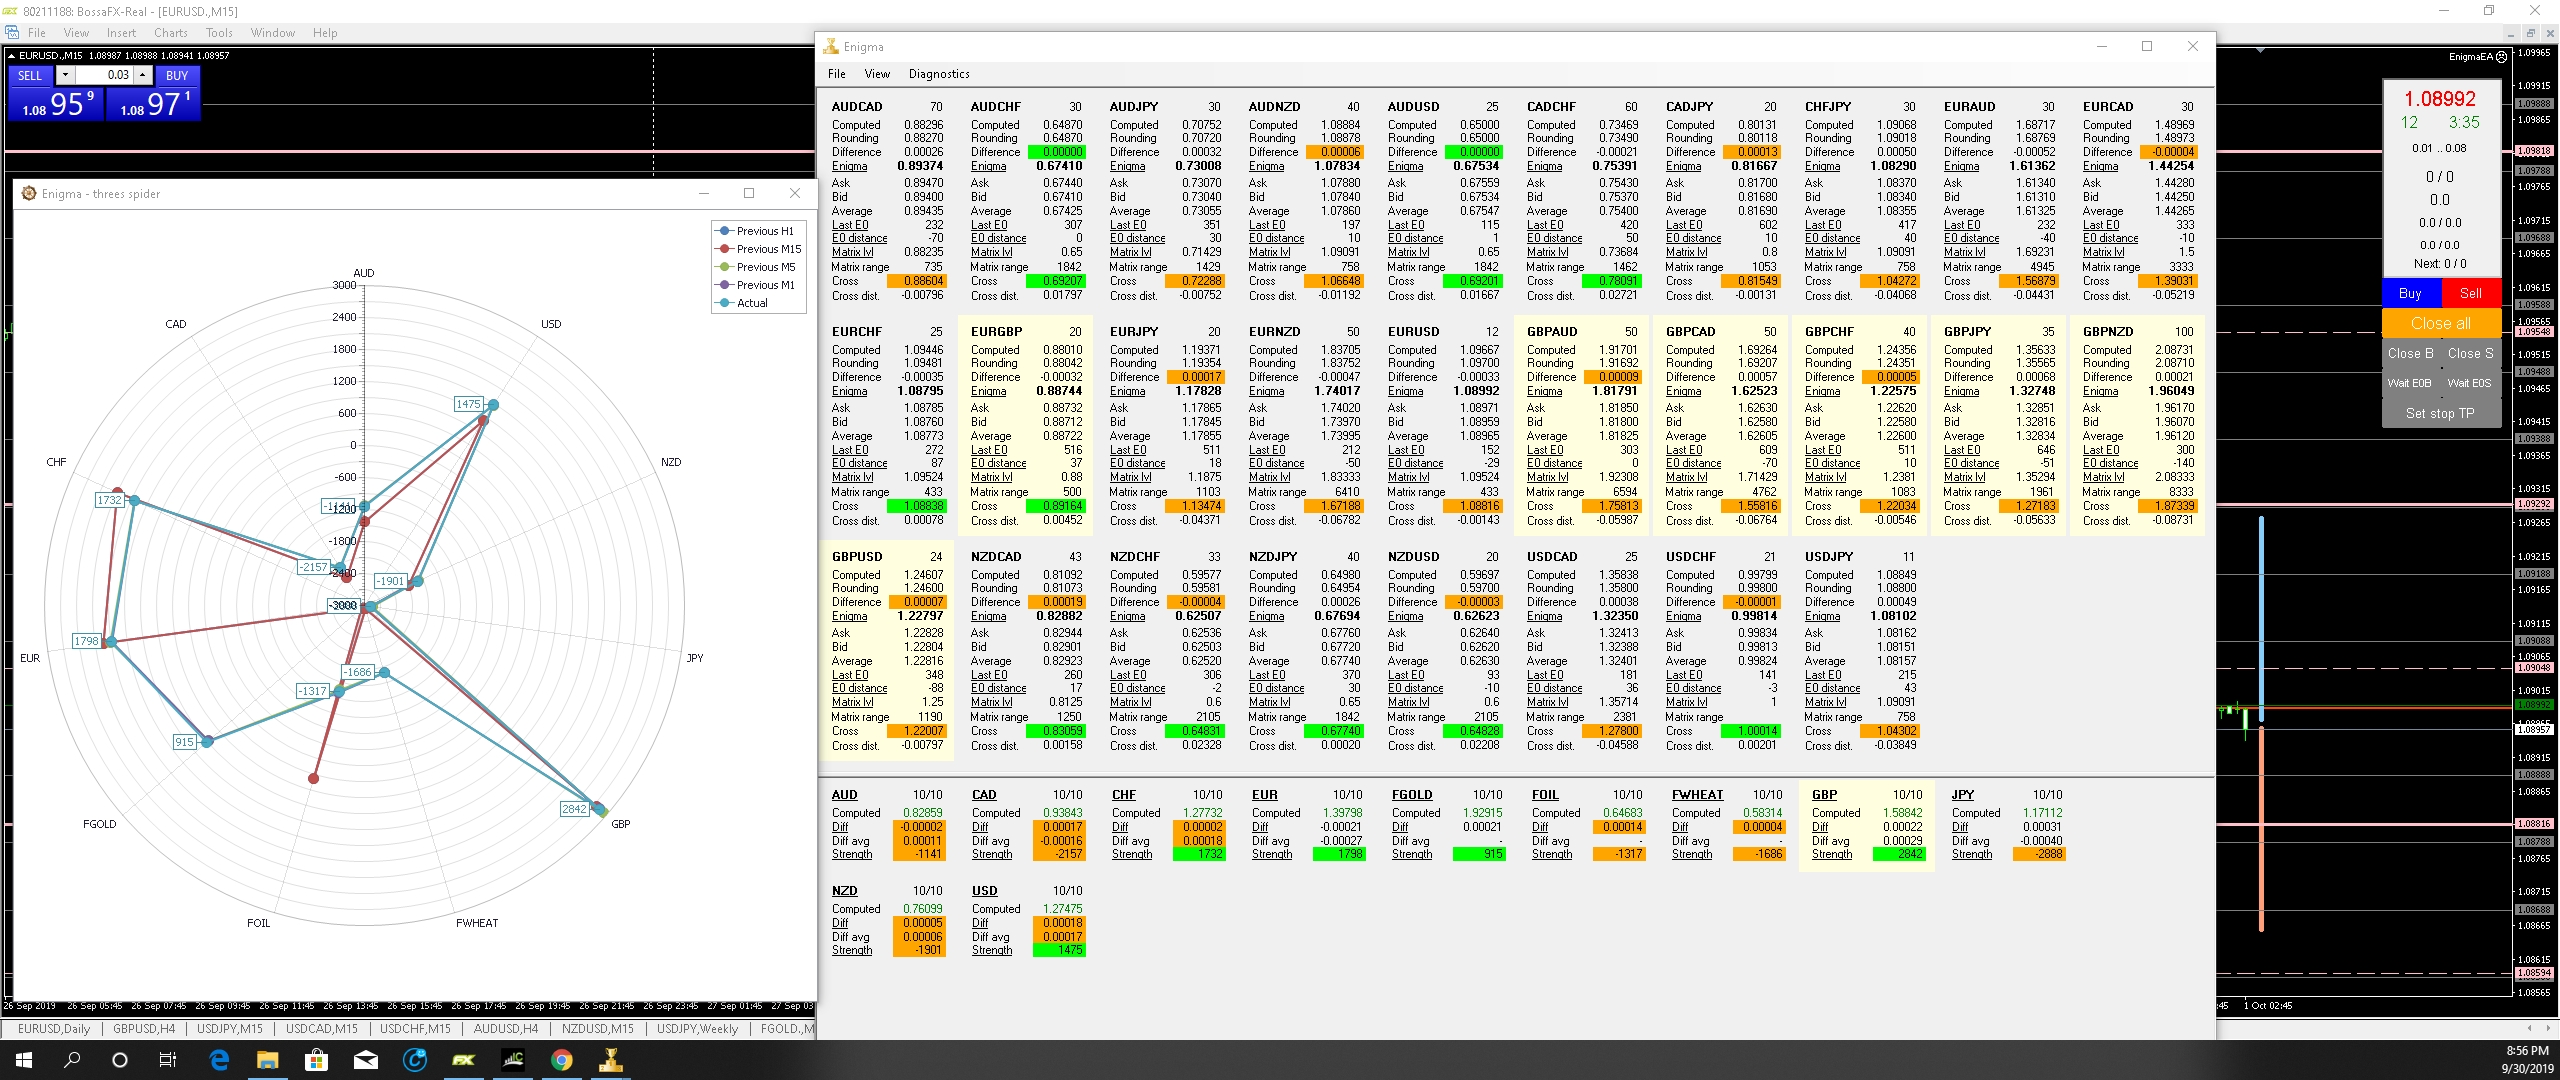The height and width of the screenshot is (1080, 2560).
Task: Launch Microsoft Edge from taskbar
Action: pos(219,1060)
